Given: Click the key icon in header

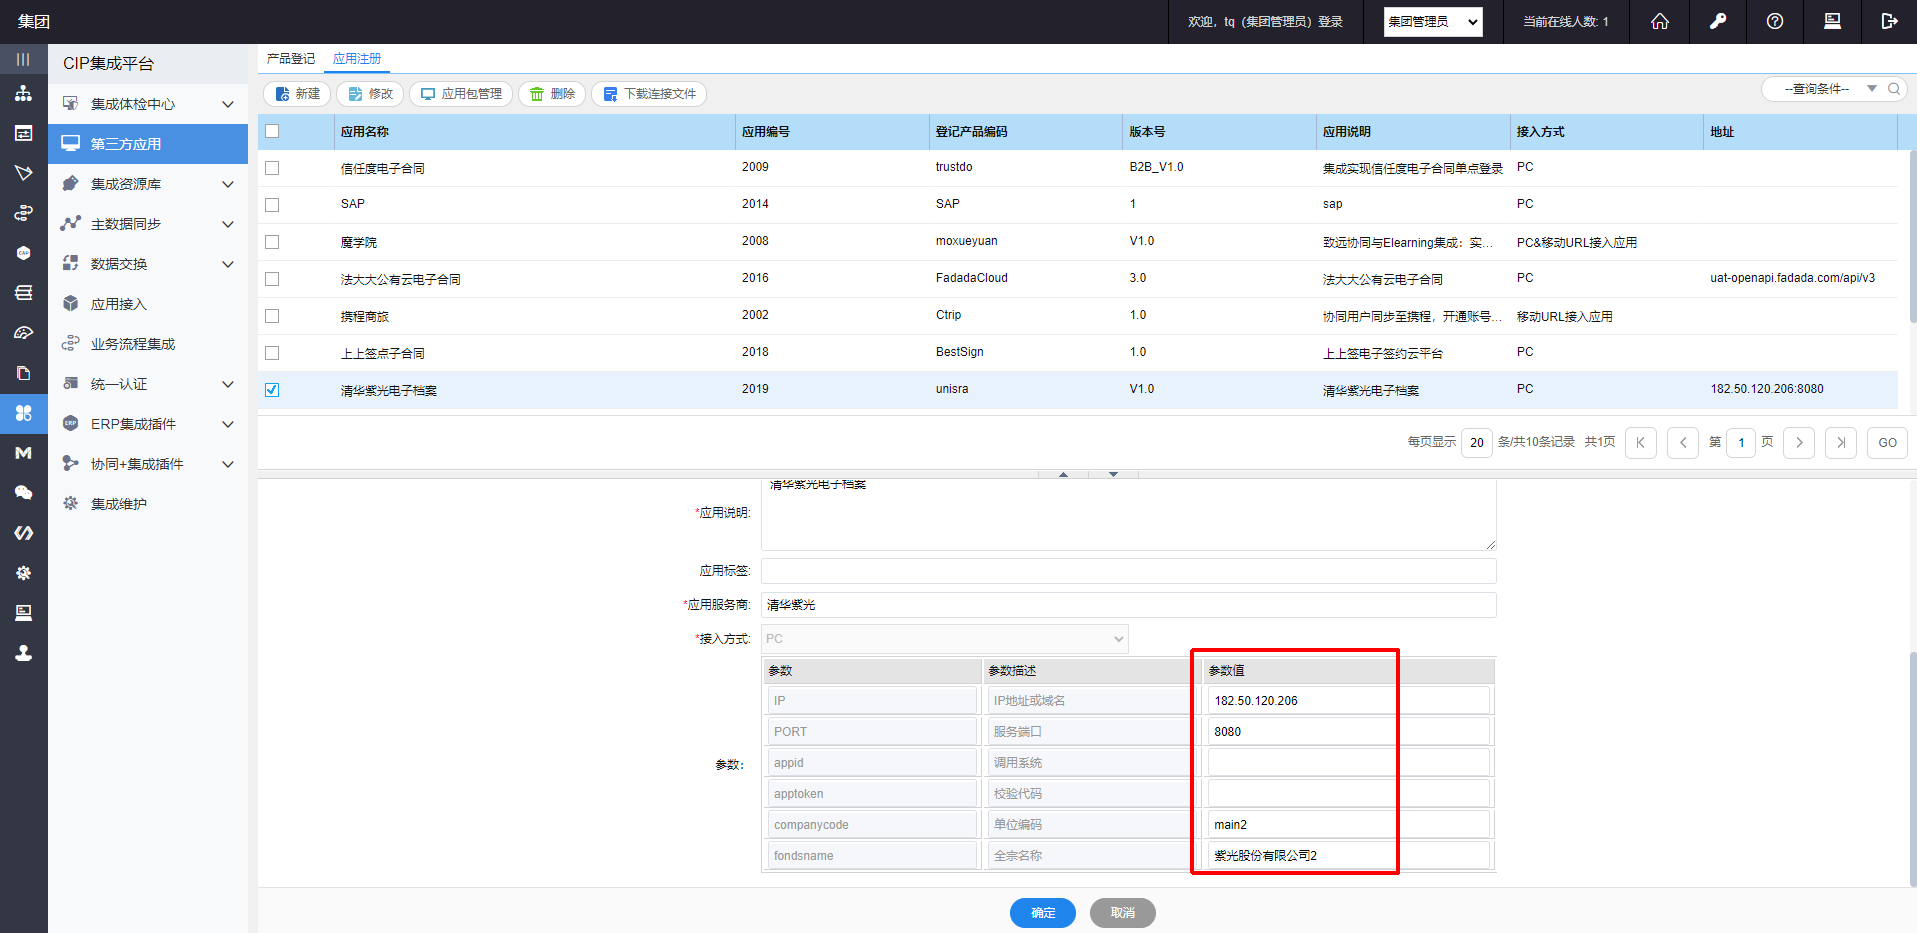Looking at the screenshot, I should coord(1717,21).
